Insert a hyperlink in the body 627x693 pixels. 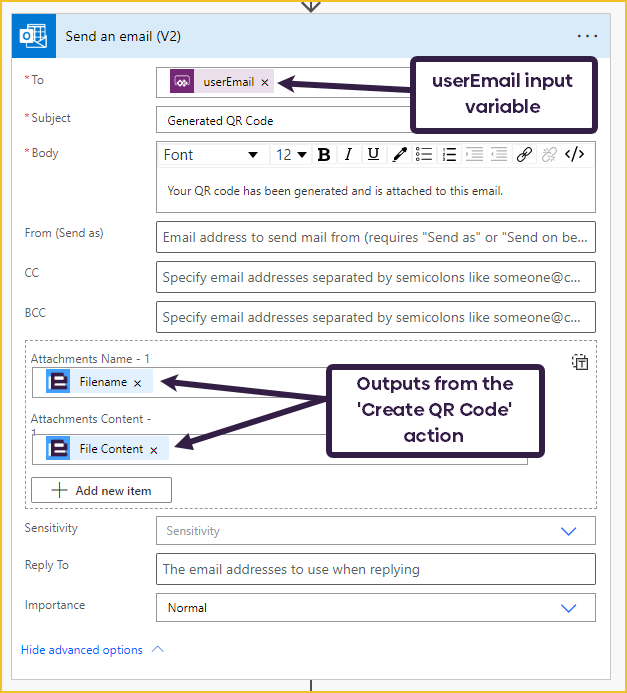[524, 154]
